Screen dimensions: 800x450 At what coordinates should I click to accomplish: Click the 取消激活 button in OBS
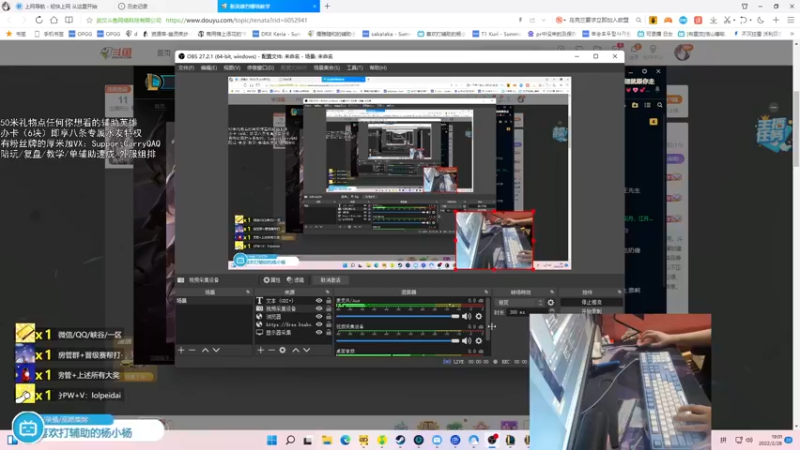pyautogui.click(x=331, y=280)
